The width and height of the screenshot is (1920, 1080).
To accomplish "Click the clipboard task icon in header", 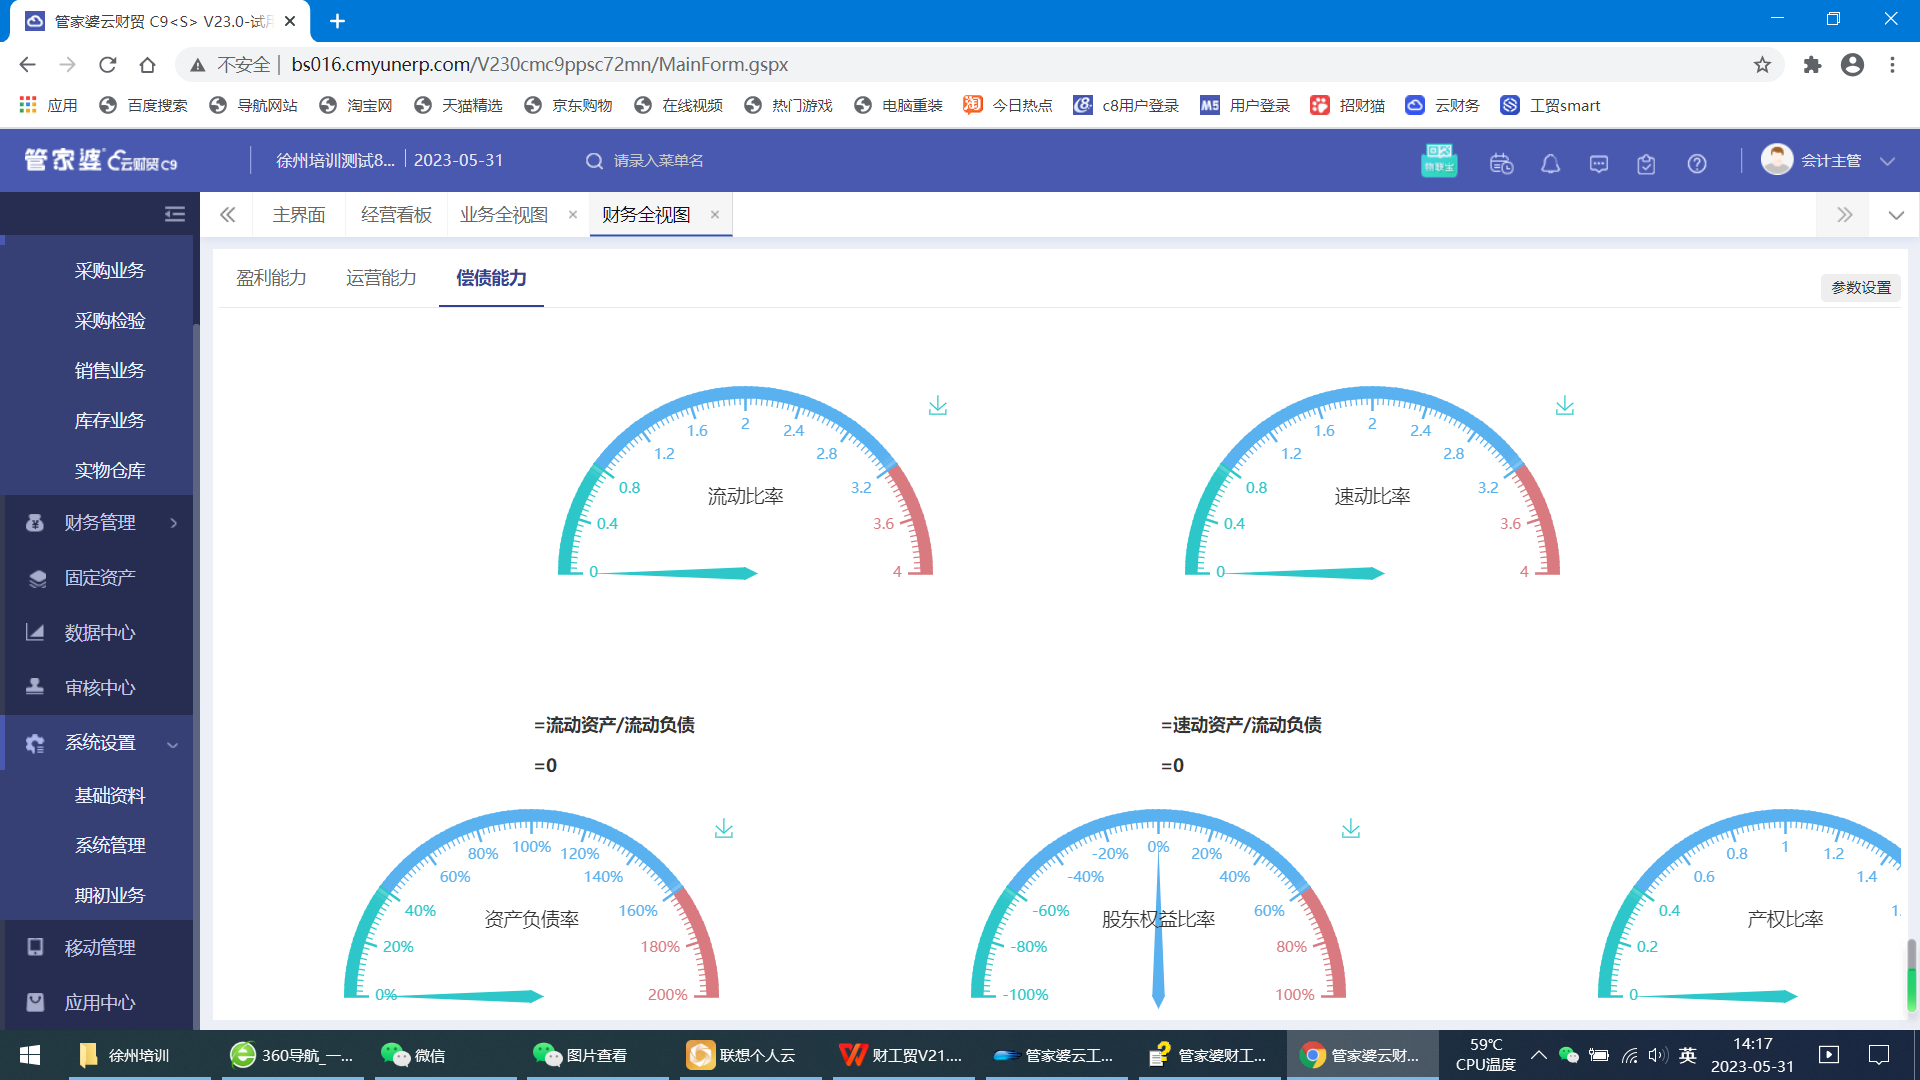I will (x=1646, y=163).
